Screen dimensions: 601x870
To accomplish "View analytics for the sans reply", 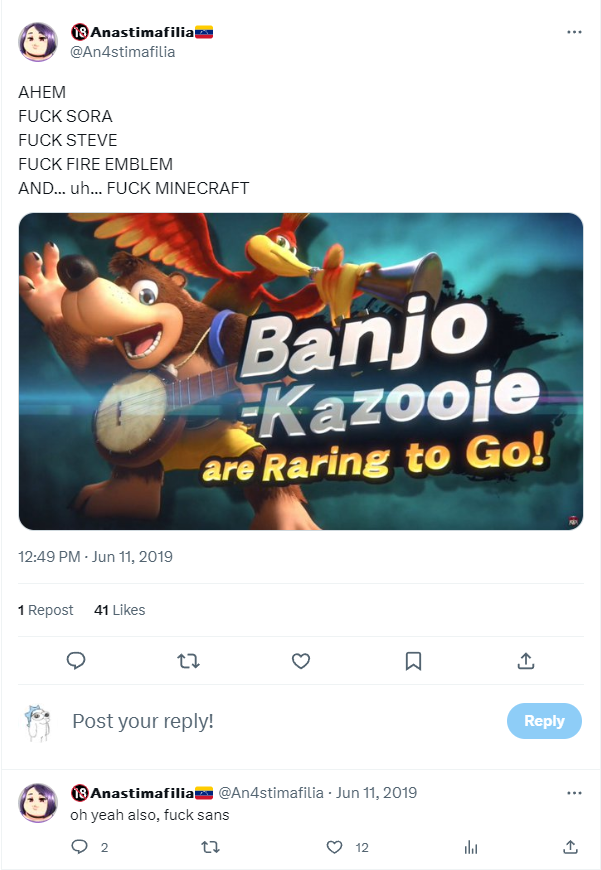I will pos(471,847).
